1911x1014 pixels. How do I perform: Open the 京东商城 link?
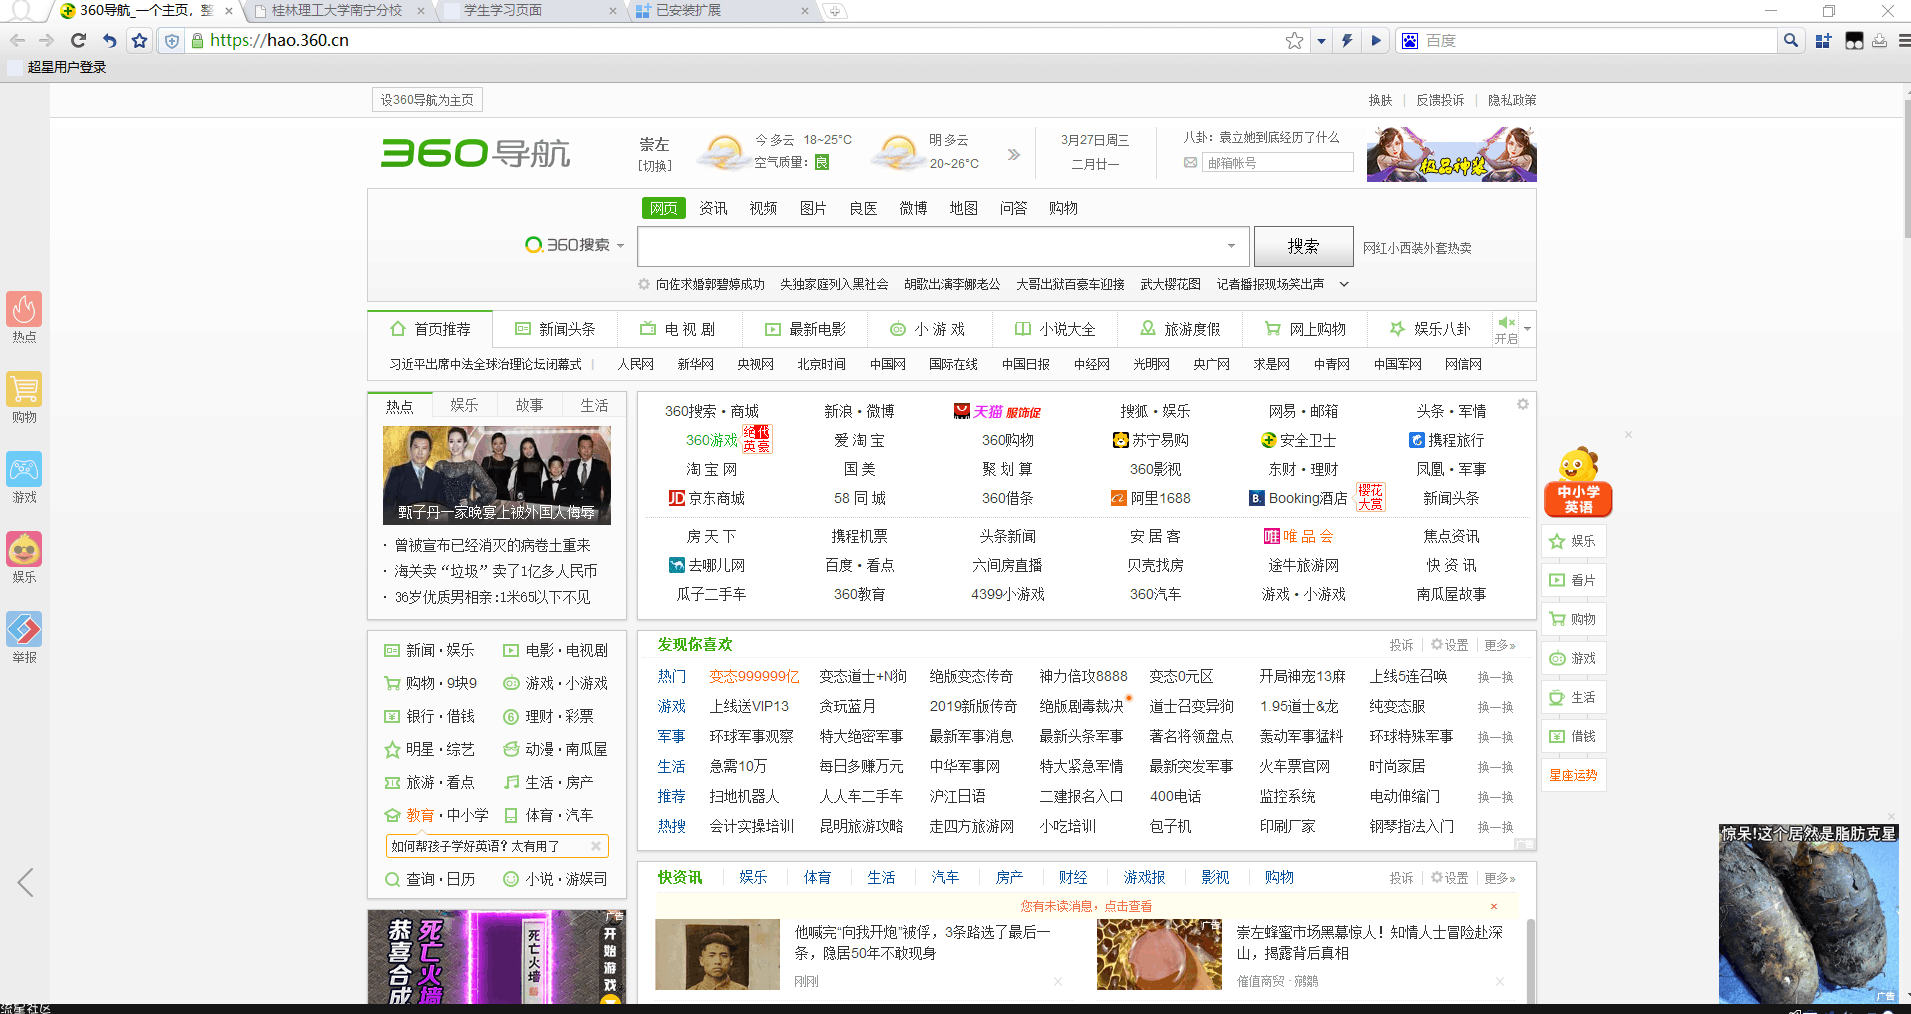coord(707,498)
